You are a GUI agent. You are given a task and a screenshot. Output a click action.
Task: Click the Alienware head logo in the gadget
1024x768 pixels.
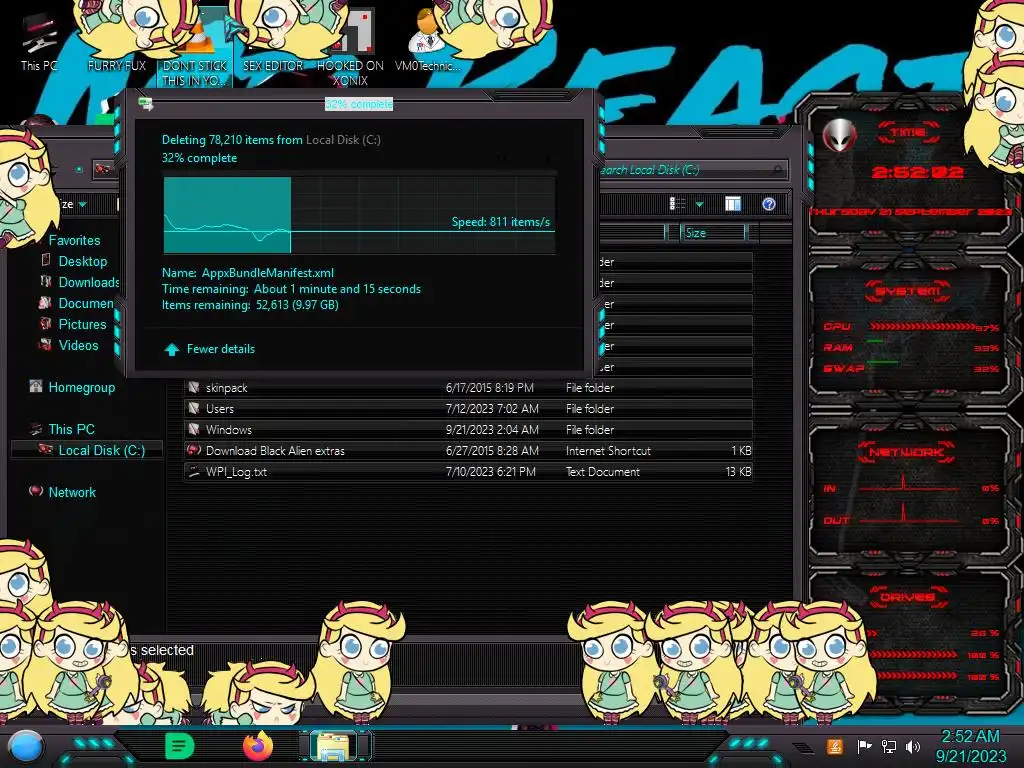pyautogui.click(x=839, y=136)
